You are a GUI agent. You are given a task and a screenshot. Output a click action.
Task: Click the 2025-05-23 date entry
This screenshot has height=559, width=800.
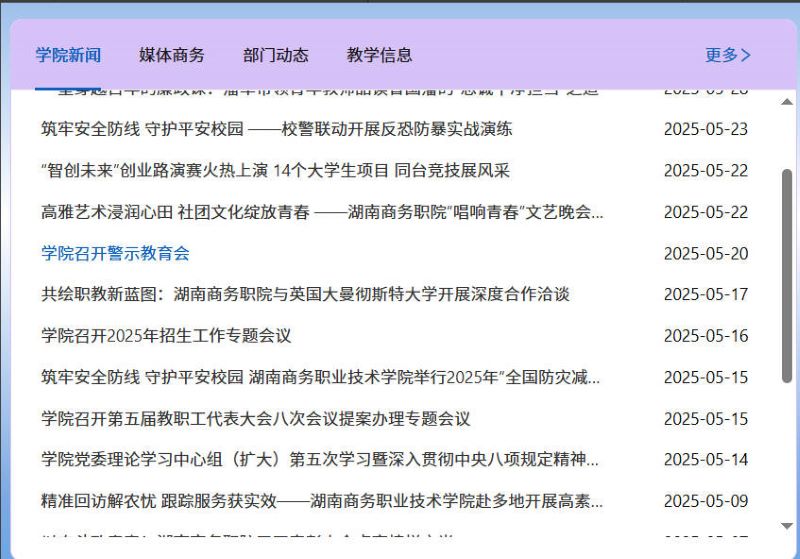tap(705, 129)
